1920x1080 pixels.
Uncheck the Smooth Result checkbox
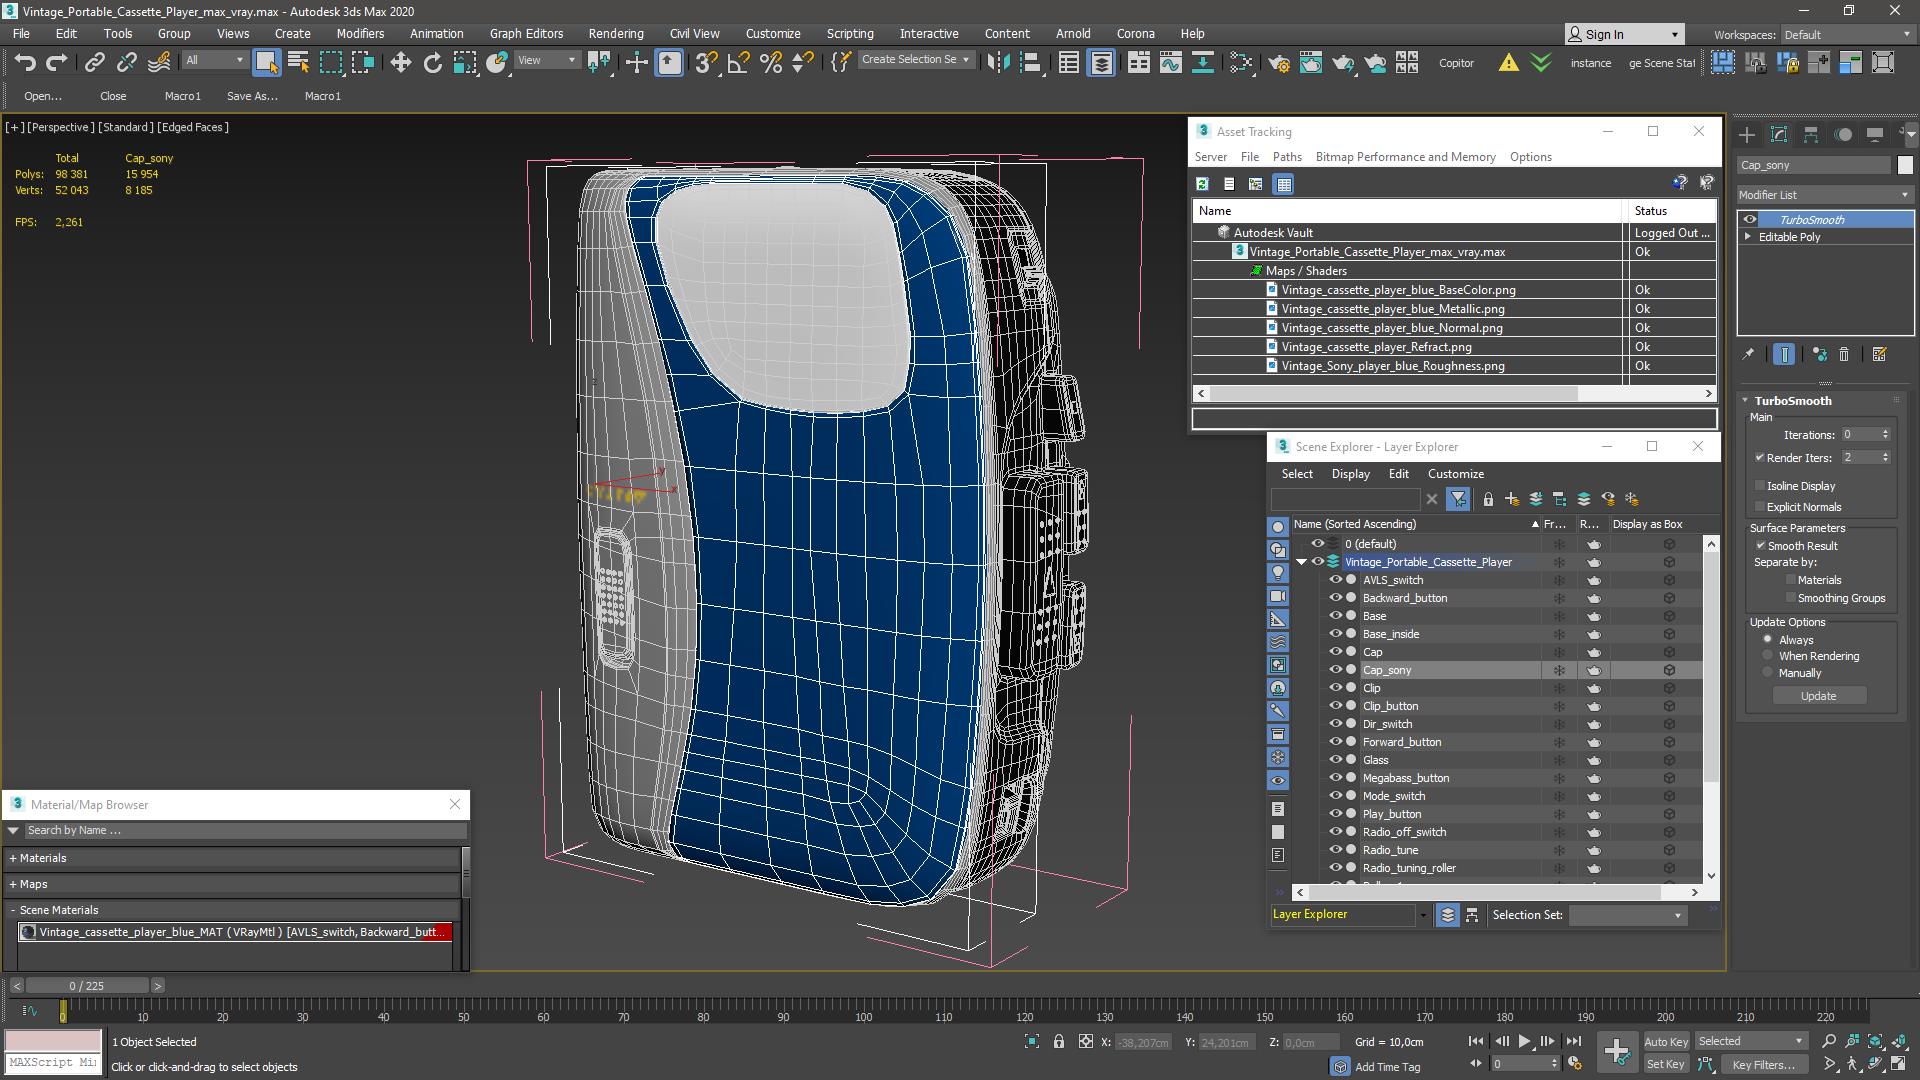1760,546
